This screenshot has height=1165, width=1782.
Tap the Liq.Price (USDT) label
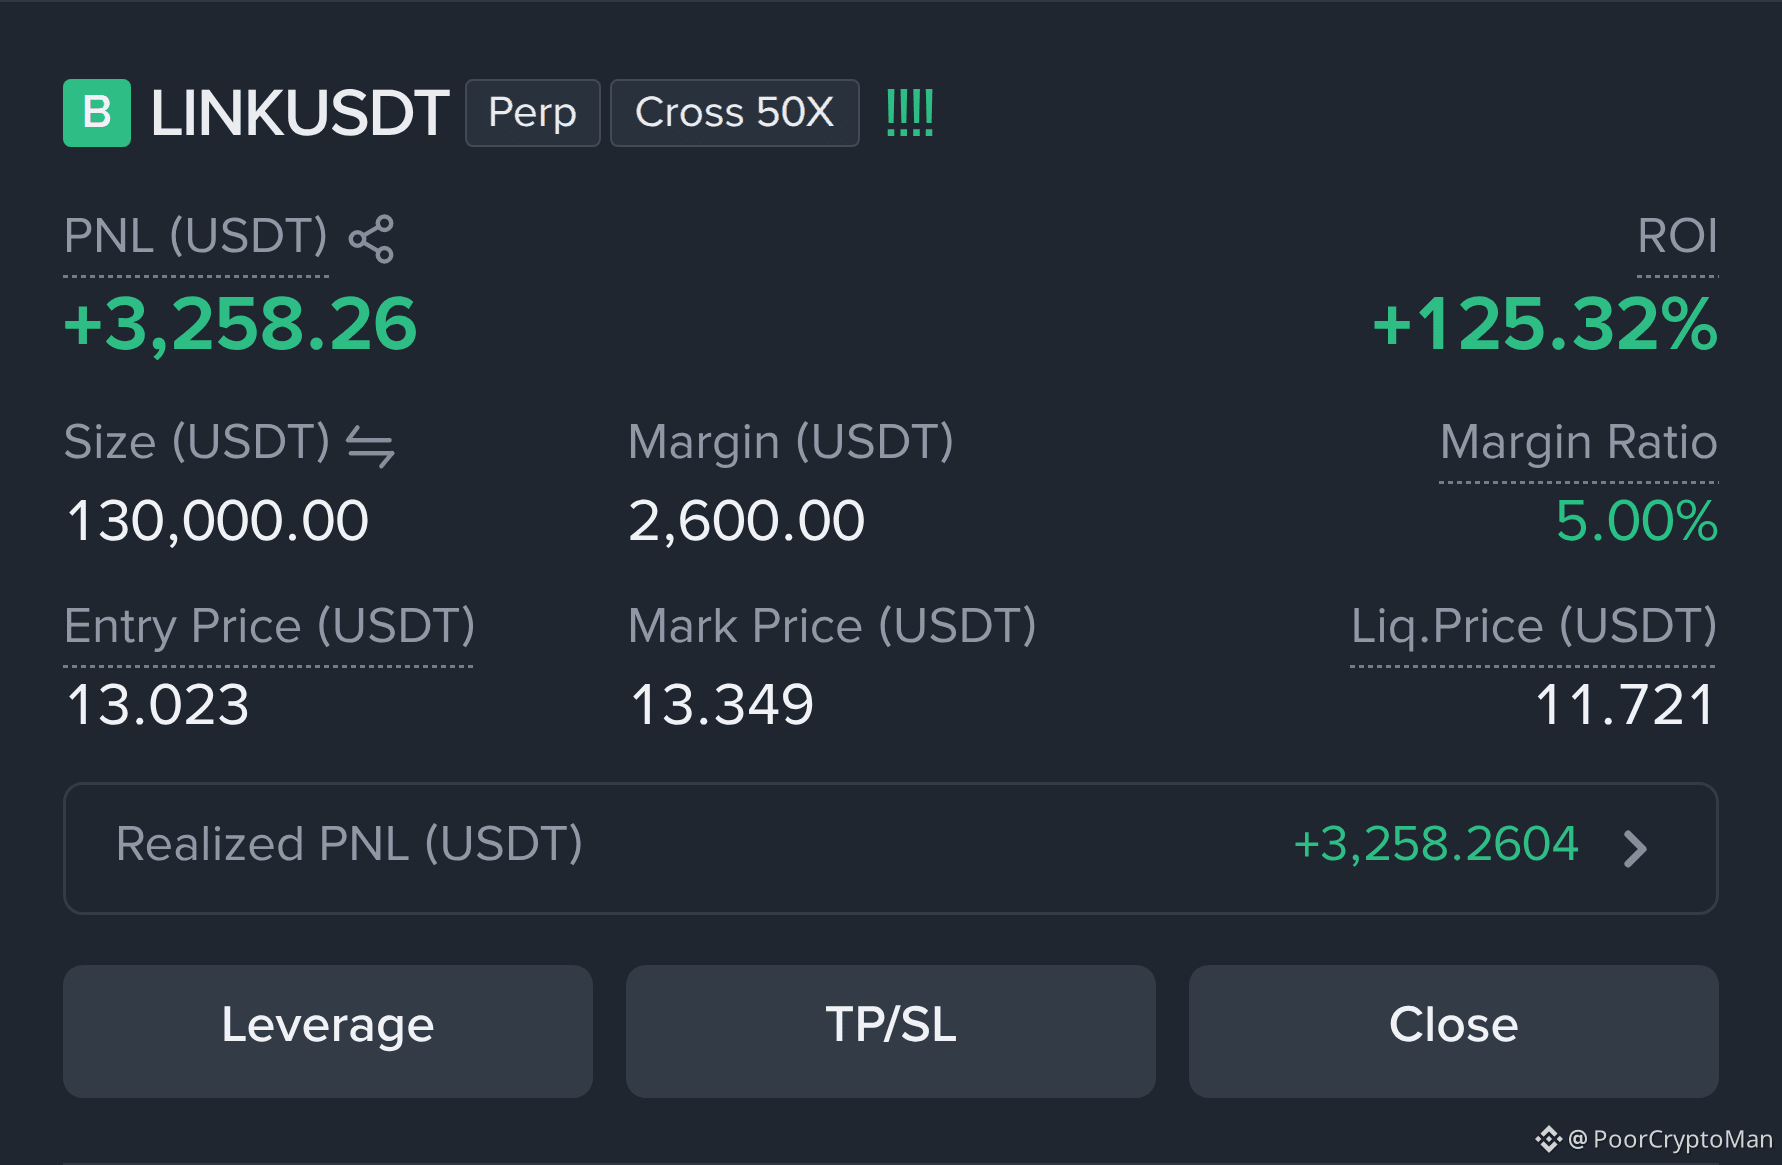click(x=1534, y=627)
